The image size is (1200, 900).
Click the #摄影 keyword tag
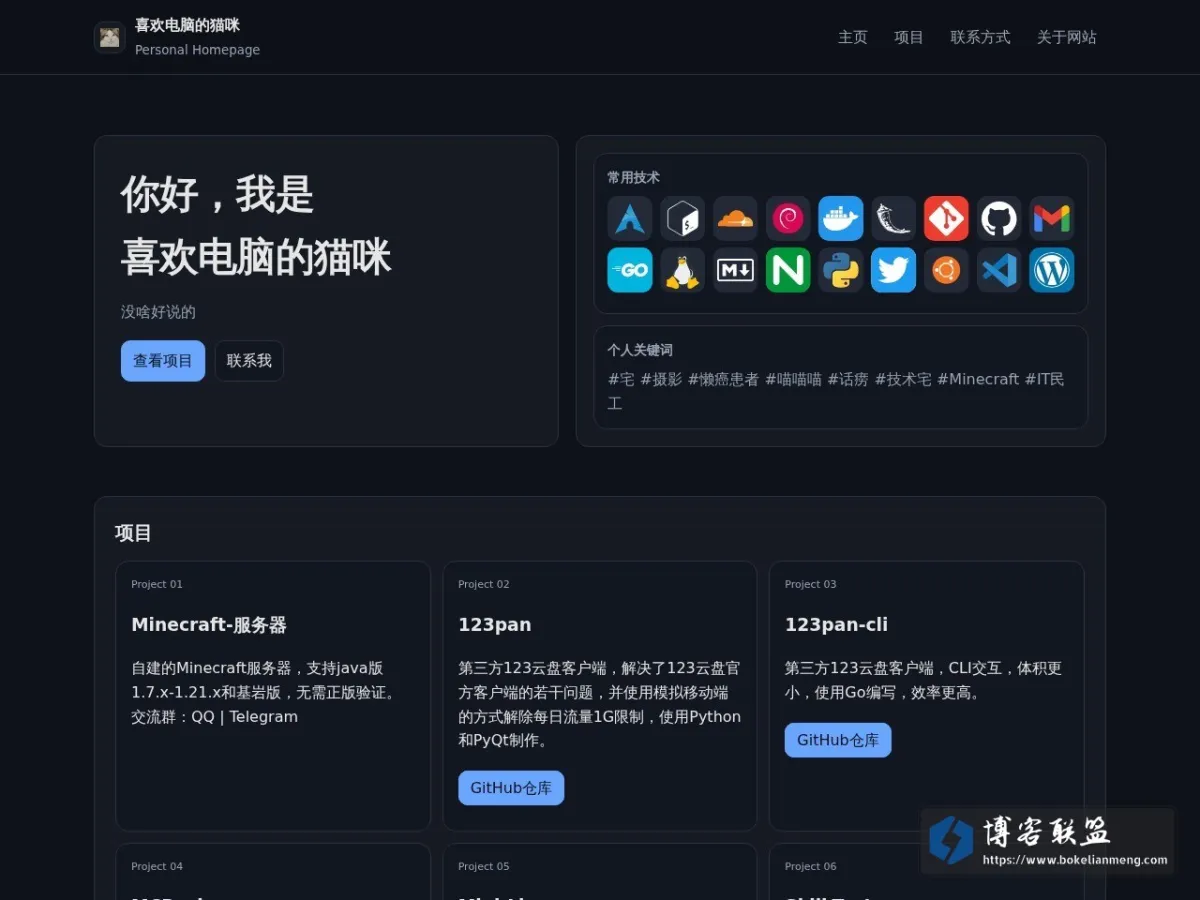tap(661, 379)
